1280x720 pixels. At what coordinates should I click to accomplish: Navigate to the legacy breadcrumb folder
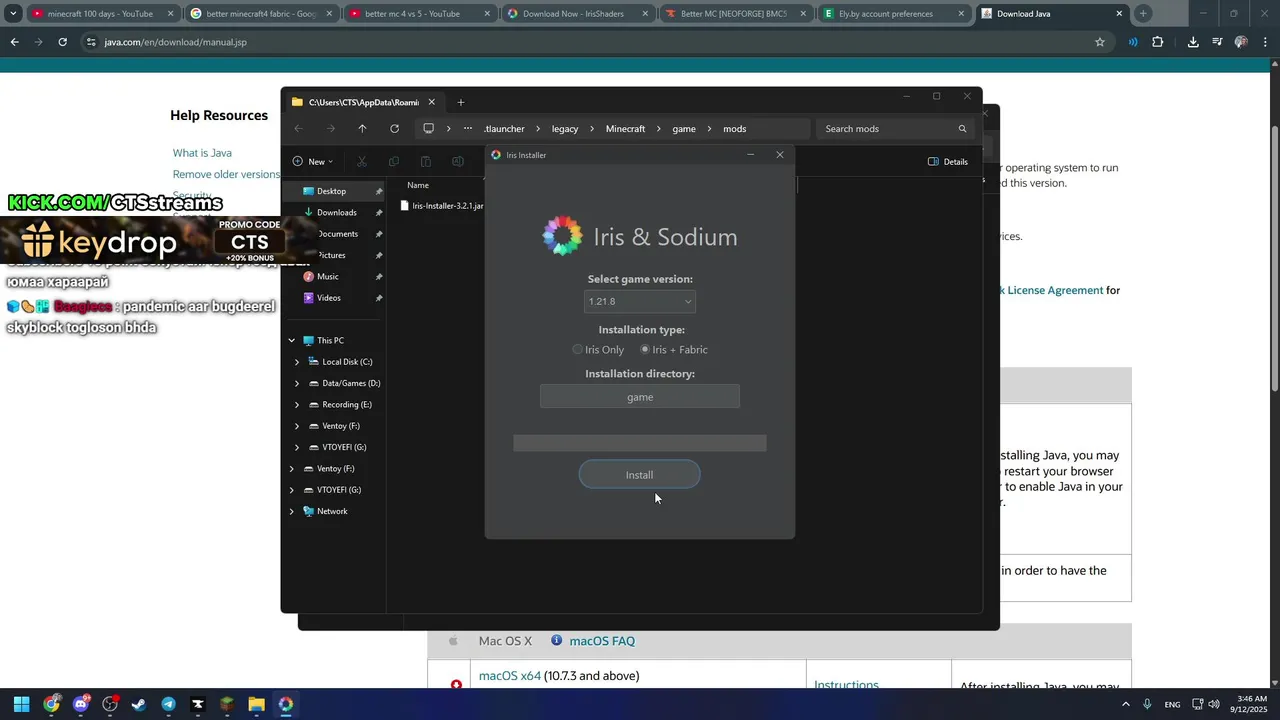pos(565,129)
